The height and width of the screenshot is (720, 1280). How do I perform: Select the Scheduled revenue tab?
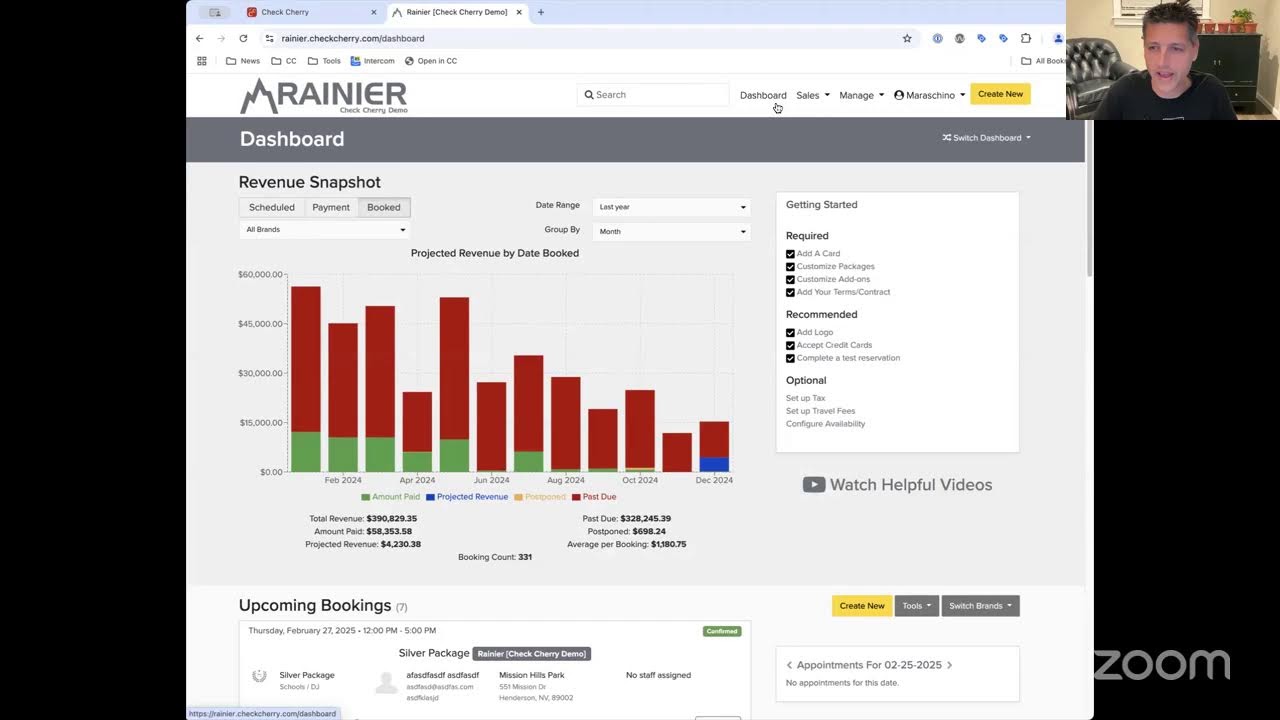[272, 207]
